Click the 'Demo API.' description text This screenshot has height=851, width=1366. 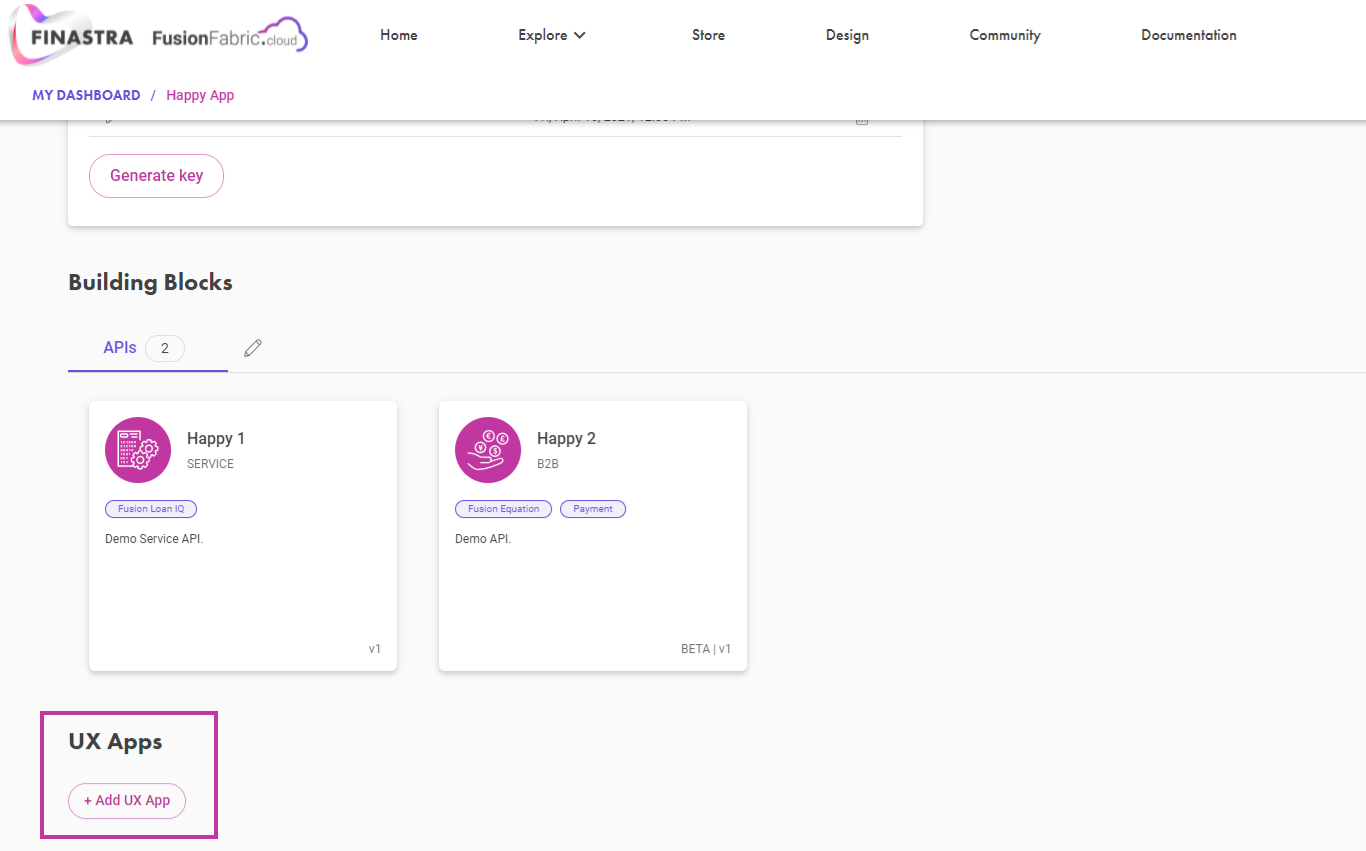tap(483, 539)
